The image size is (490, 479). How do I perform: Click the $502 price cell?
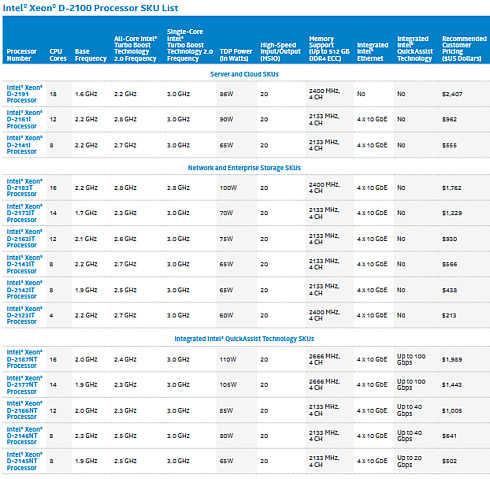(449, 461)
